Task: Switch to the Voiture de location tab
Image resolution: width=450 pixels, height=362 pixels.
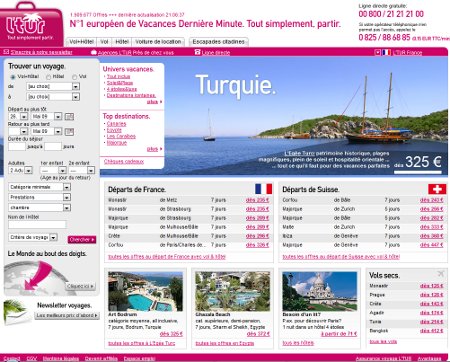Action: coord(158,42)
